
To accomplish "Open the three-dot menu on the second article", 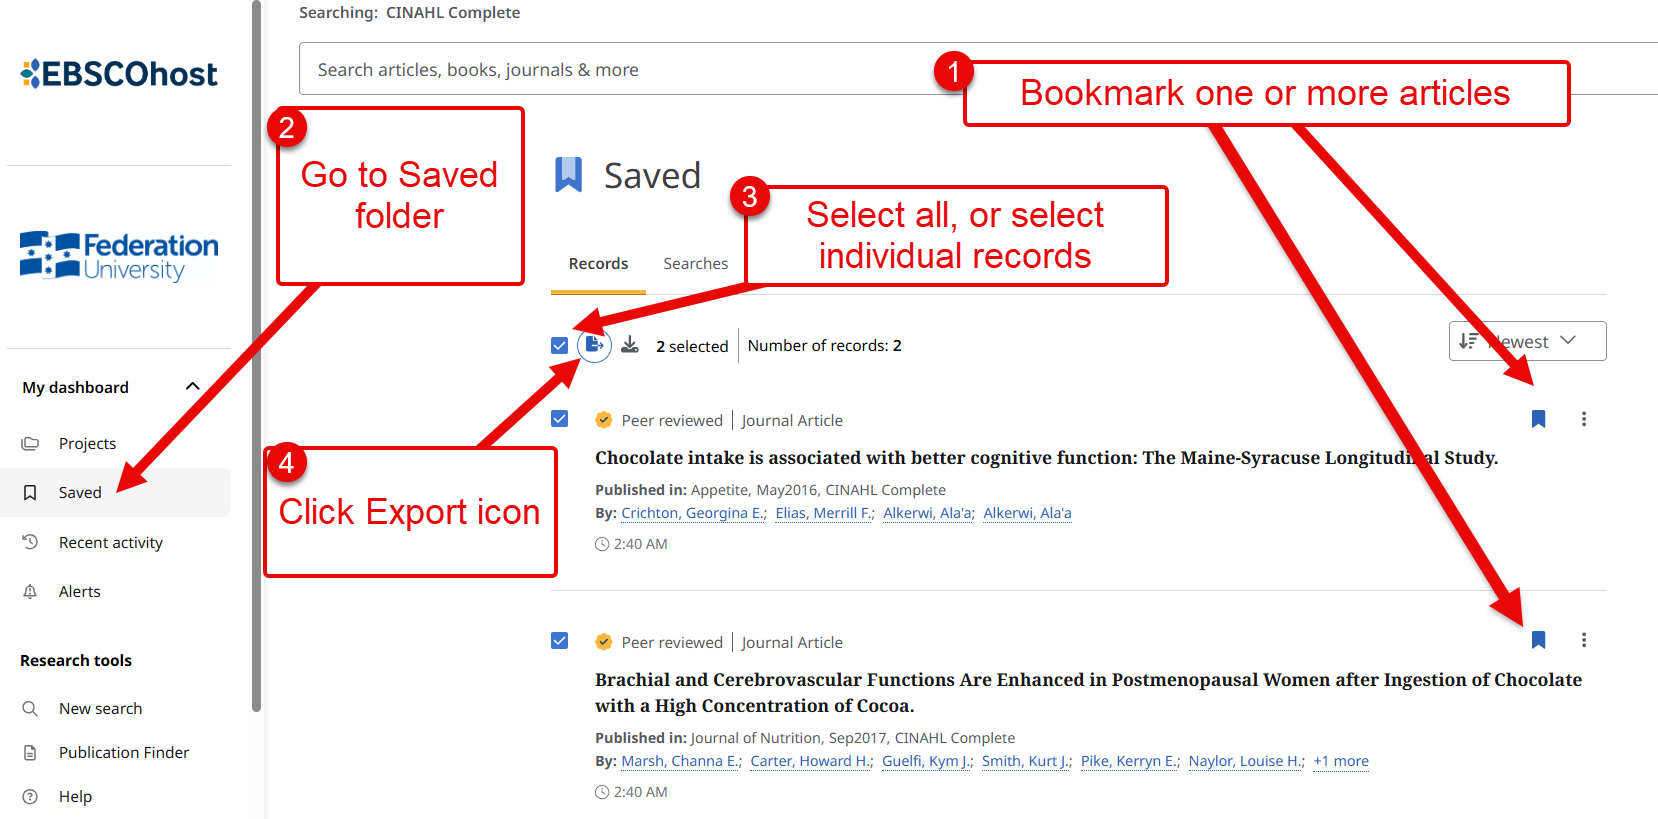I will point(1584,640).
